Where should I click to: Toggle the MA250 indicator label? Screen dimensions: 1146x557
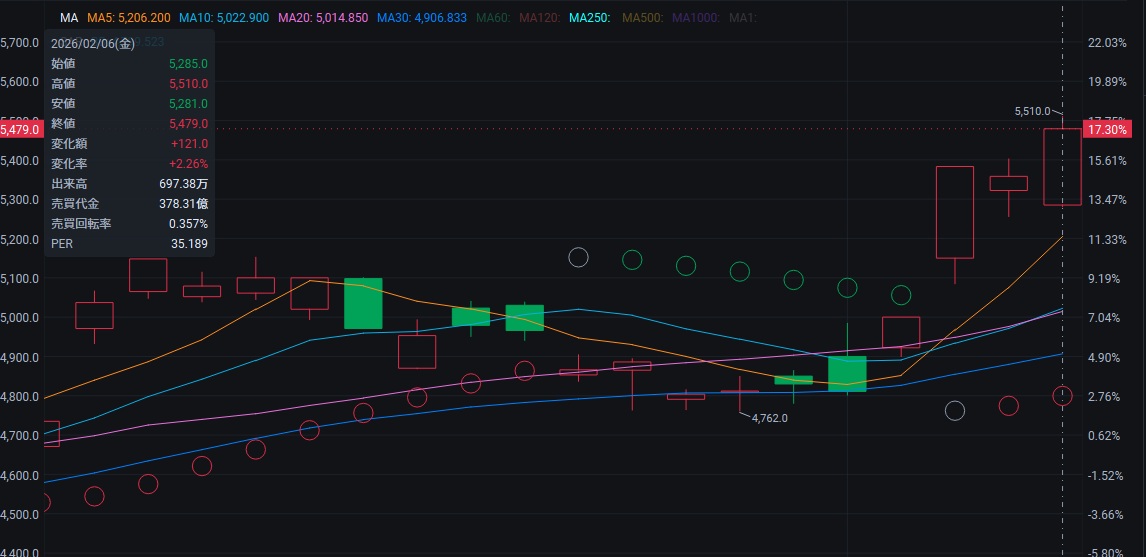[x=590, y=18]
